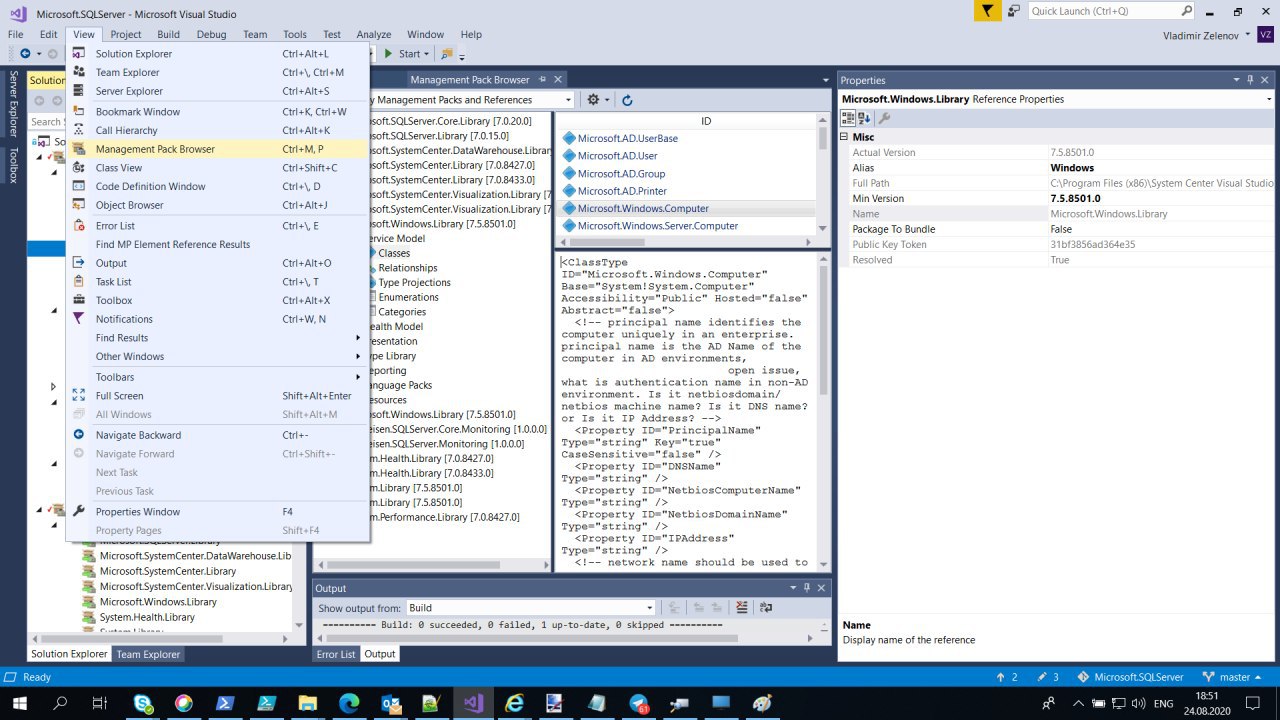Click the Toolbox menu item icon

click(x=79, y=300)
